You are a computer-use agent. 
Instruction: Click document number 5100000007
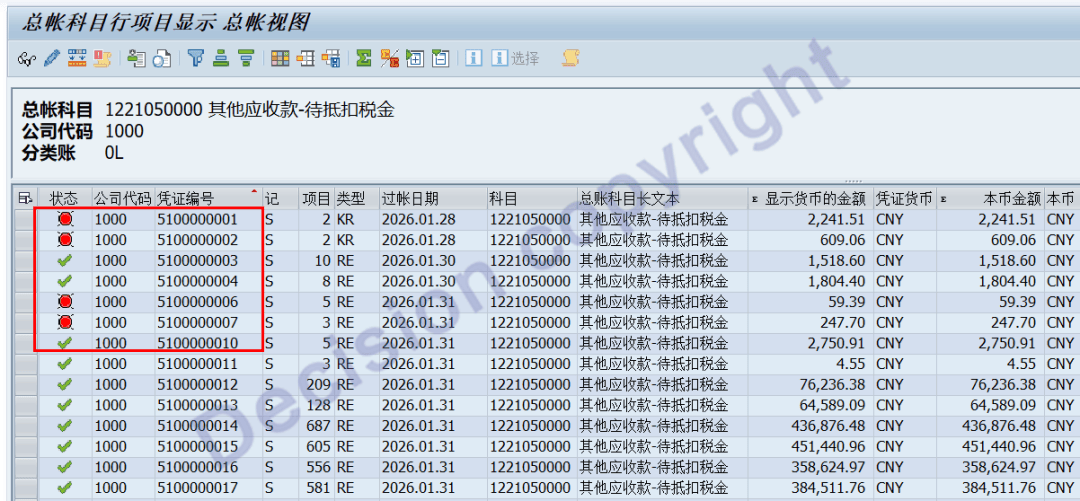coord(198,323)
